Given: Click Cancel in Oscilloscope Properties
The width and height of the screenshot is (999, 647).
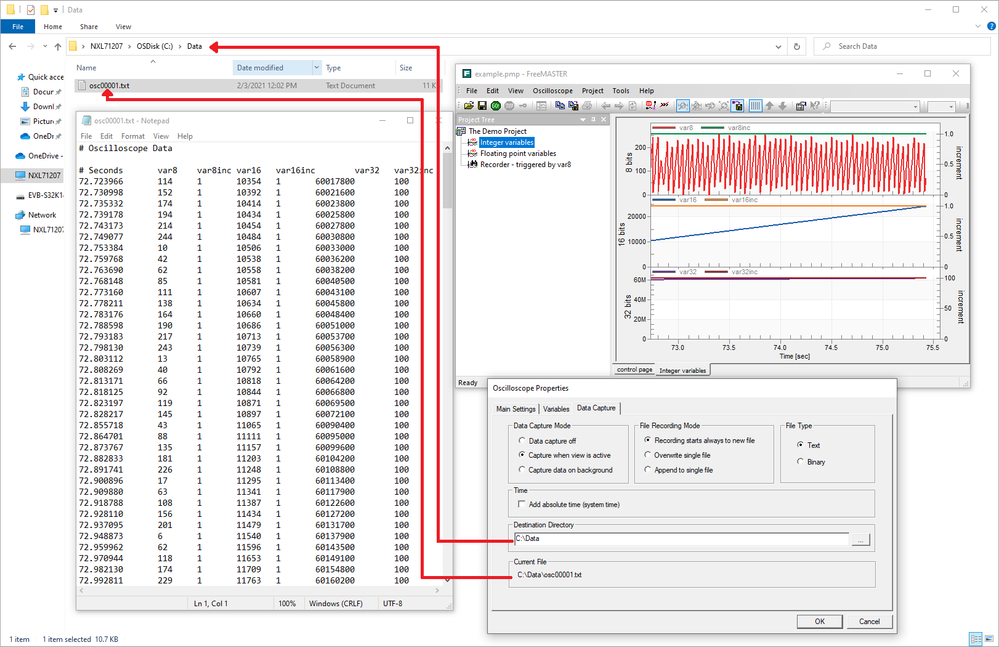Looking at the screenshot, I should click(x=869, y=622).
